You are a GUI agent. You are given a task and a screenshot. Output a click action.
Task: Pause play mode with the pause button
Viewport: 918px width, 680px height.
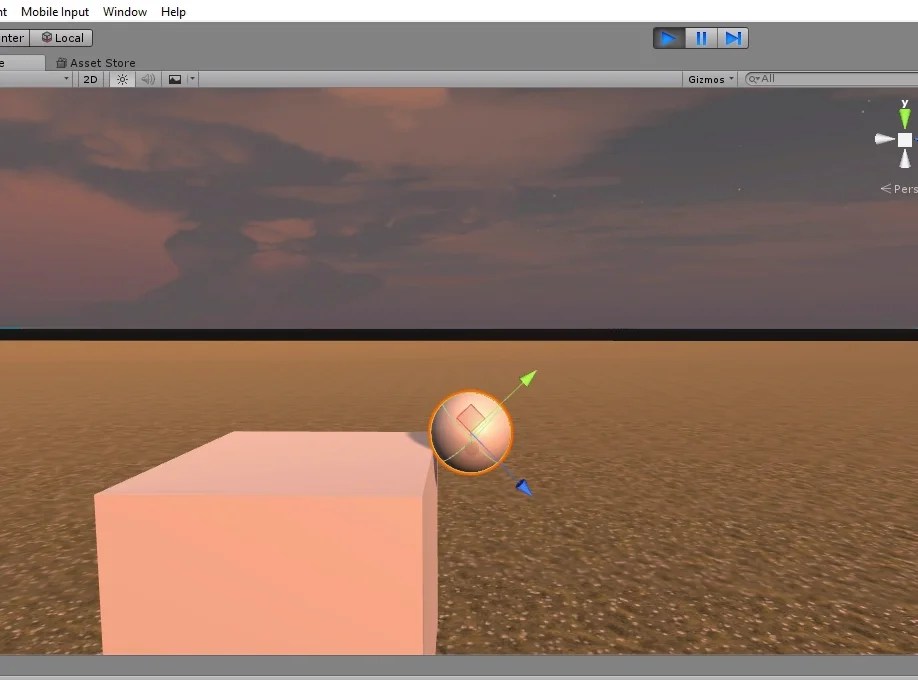pos(701,37)
